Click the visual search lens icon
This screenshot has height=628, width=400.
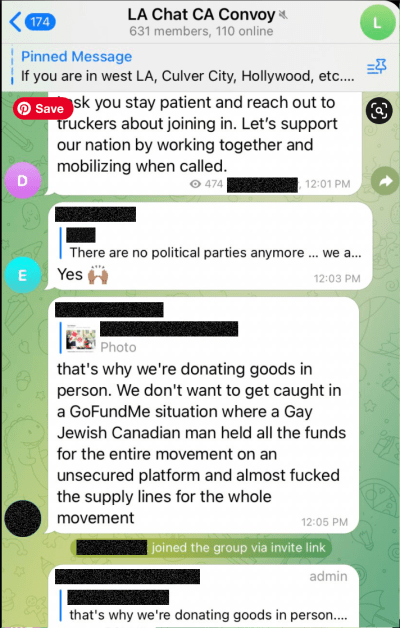point(378,110)
